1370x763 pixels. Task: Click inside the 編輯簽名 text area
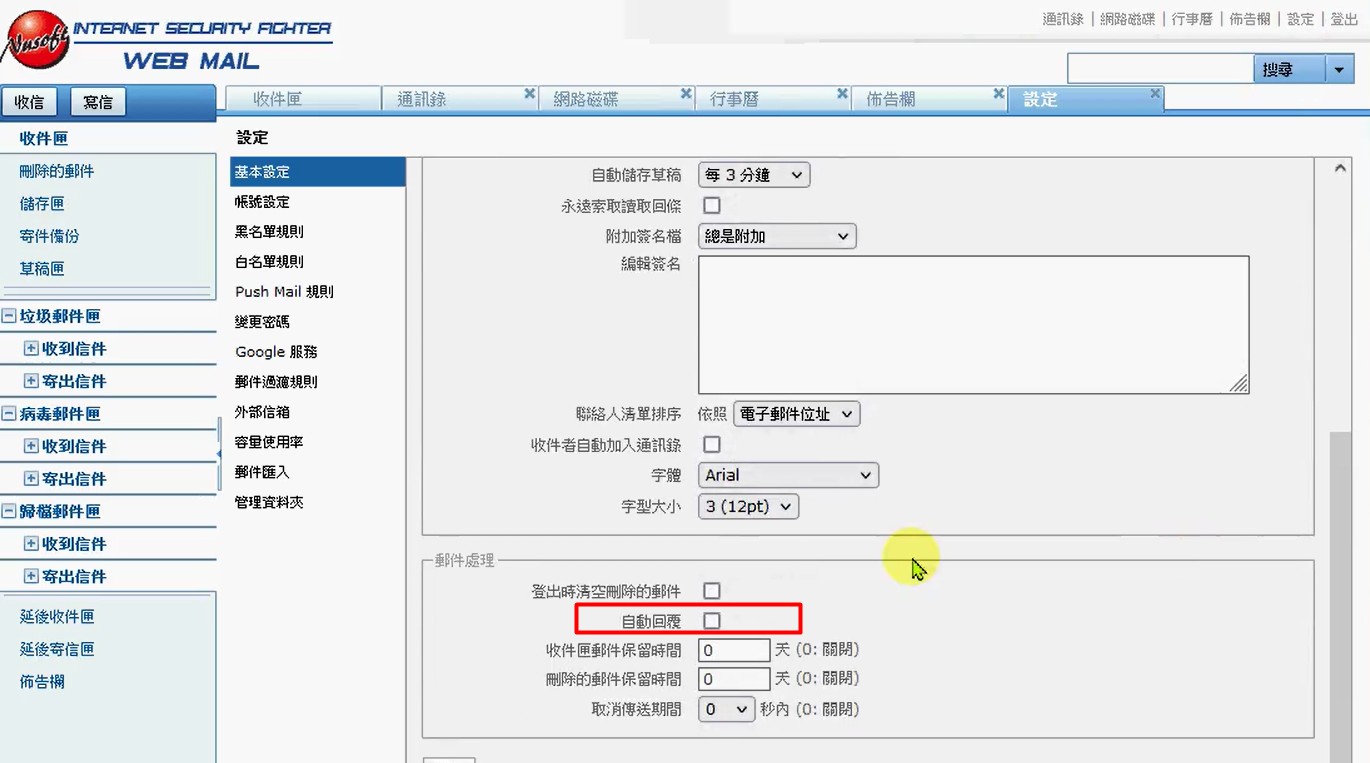tap(972, 324)
